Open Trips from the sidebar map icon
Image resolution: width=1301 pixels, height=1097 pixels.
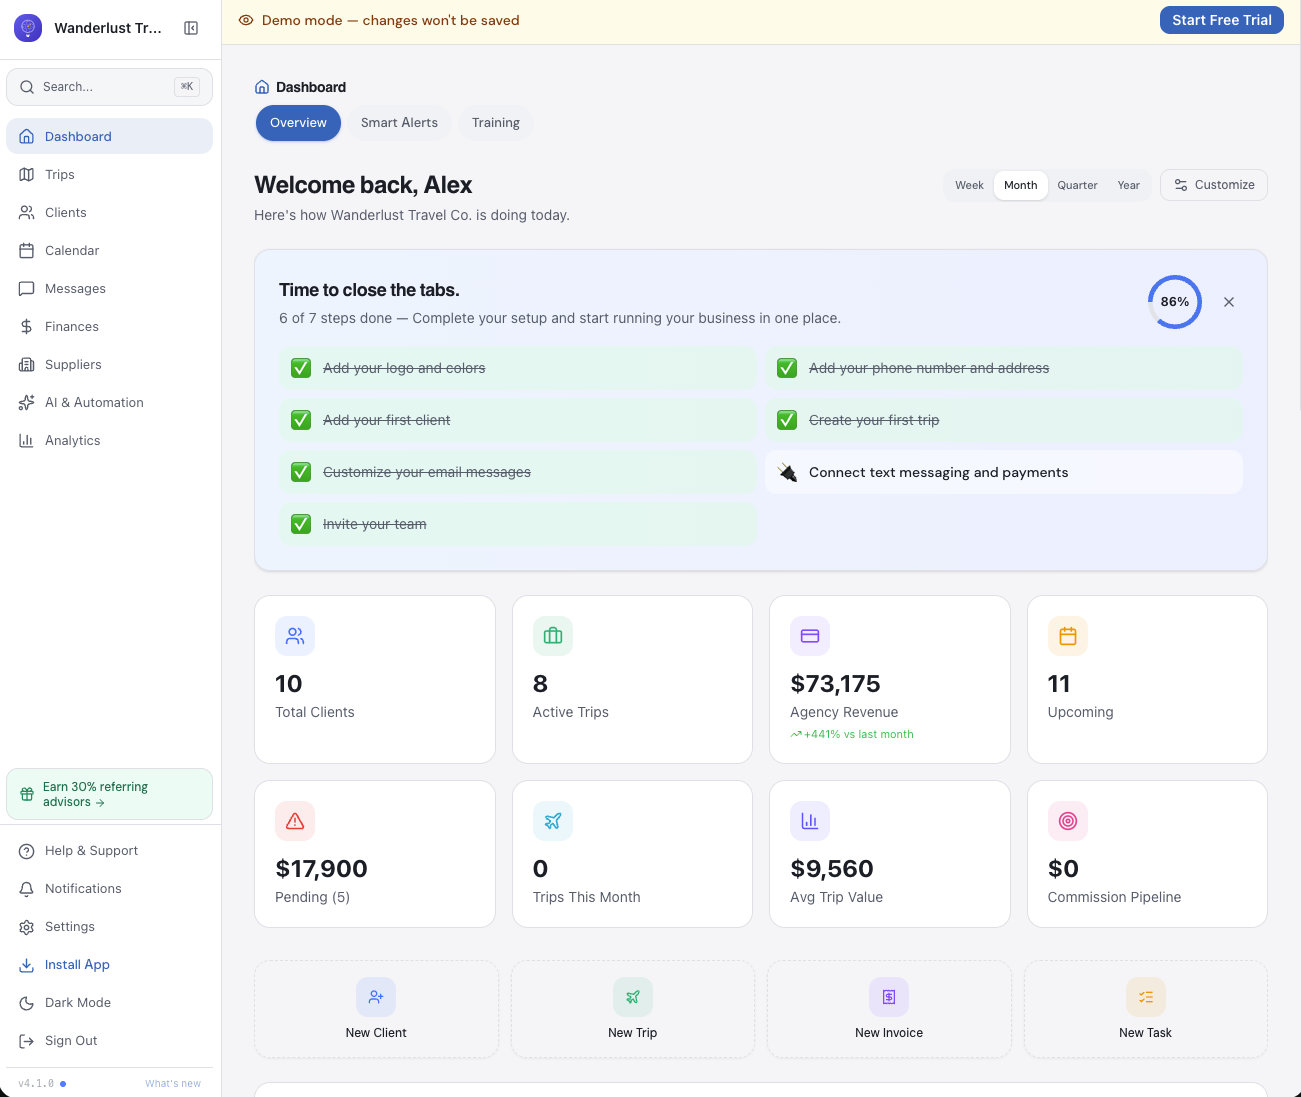point(27,175)
